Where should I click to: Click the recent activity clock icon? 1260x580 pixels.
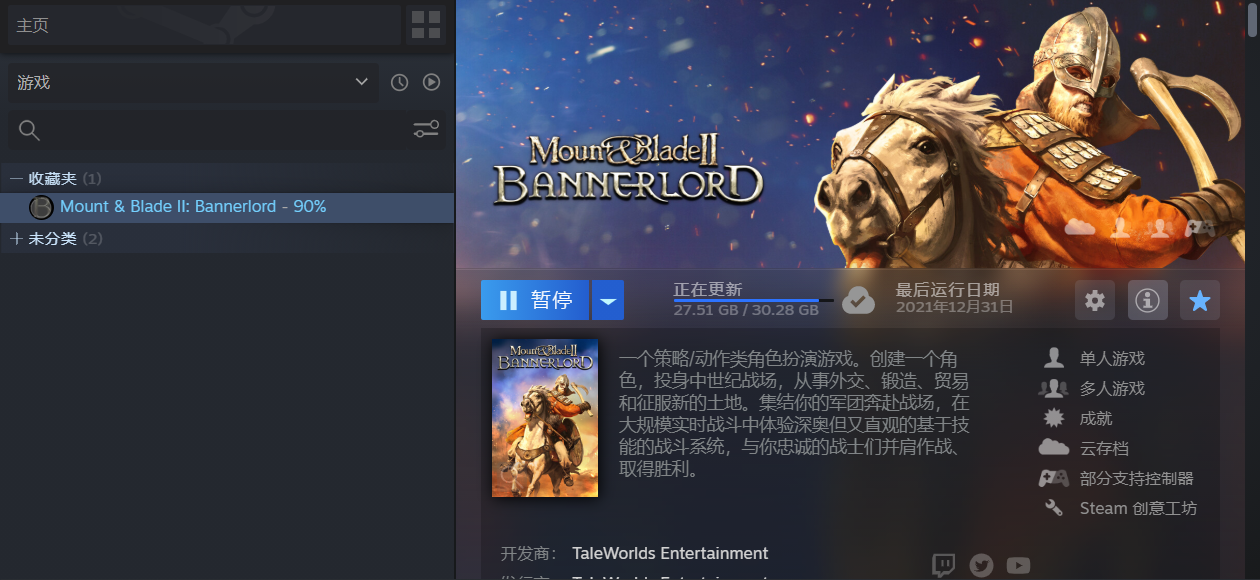coord(399,83)
